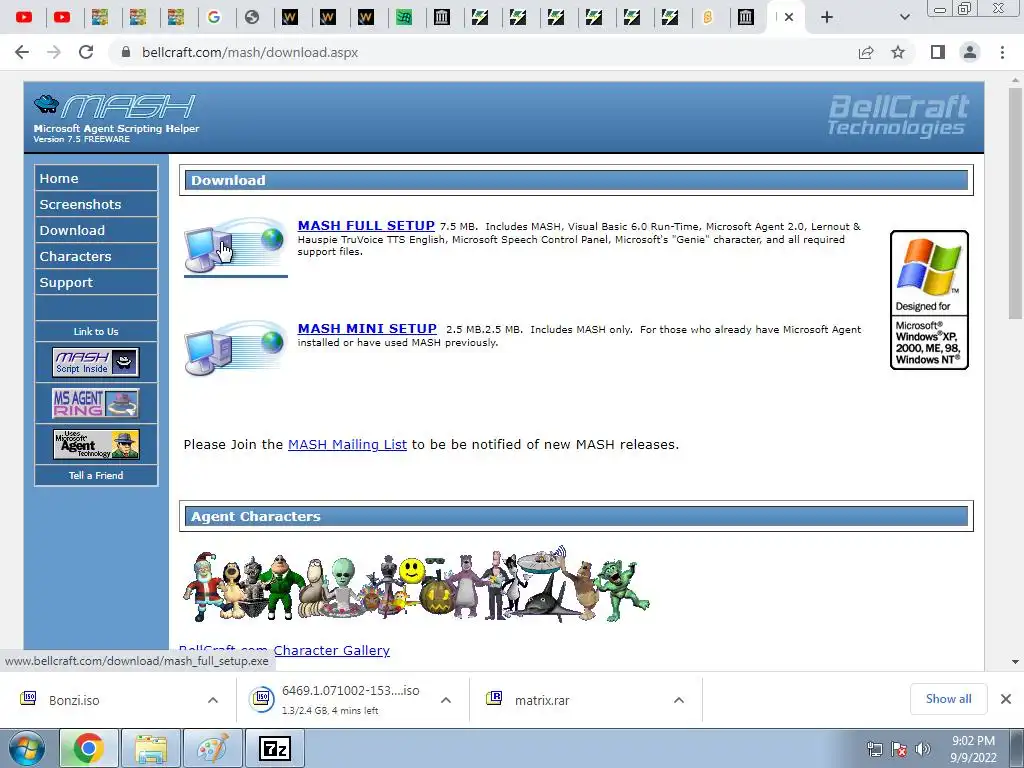Click the page scrollbar down arrow
This screenshot has width=1024, height=768.
click(1015, 662)
